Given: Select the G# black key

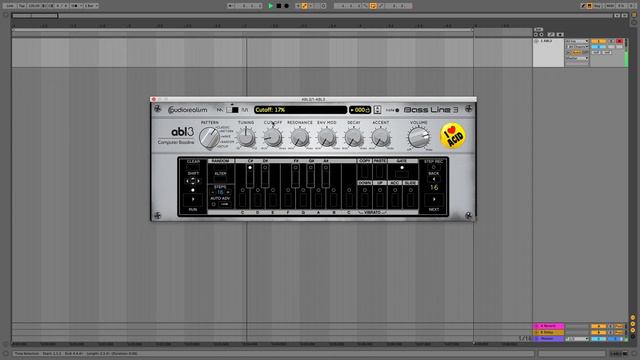Looking at the screenshot, I should (x=311, y=176).
